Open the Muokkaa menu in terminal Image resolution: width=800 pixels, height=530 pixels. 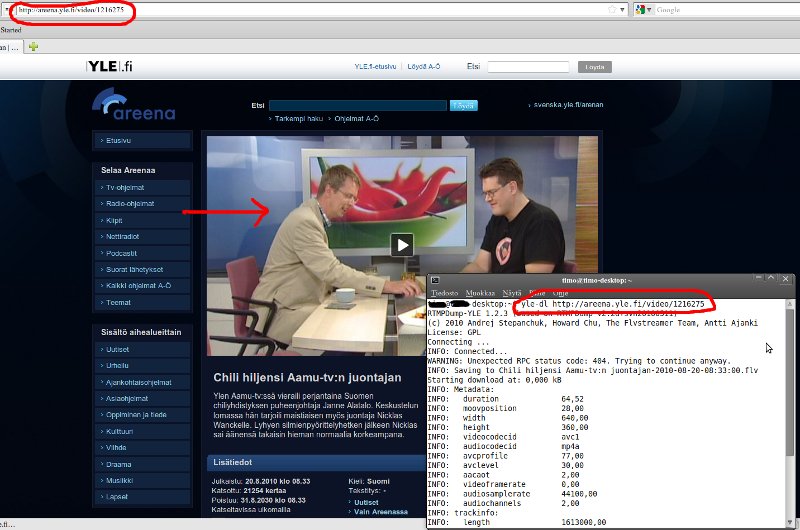click(480, 293)
